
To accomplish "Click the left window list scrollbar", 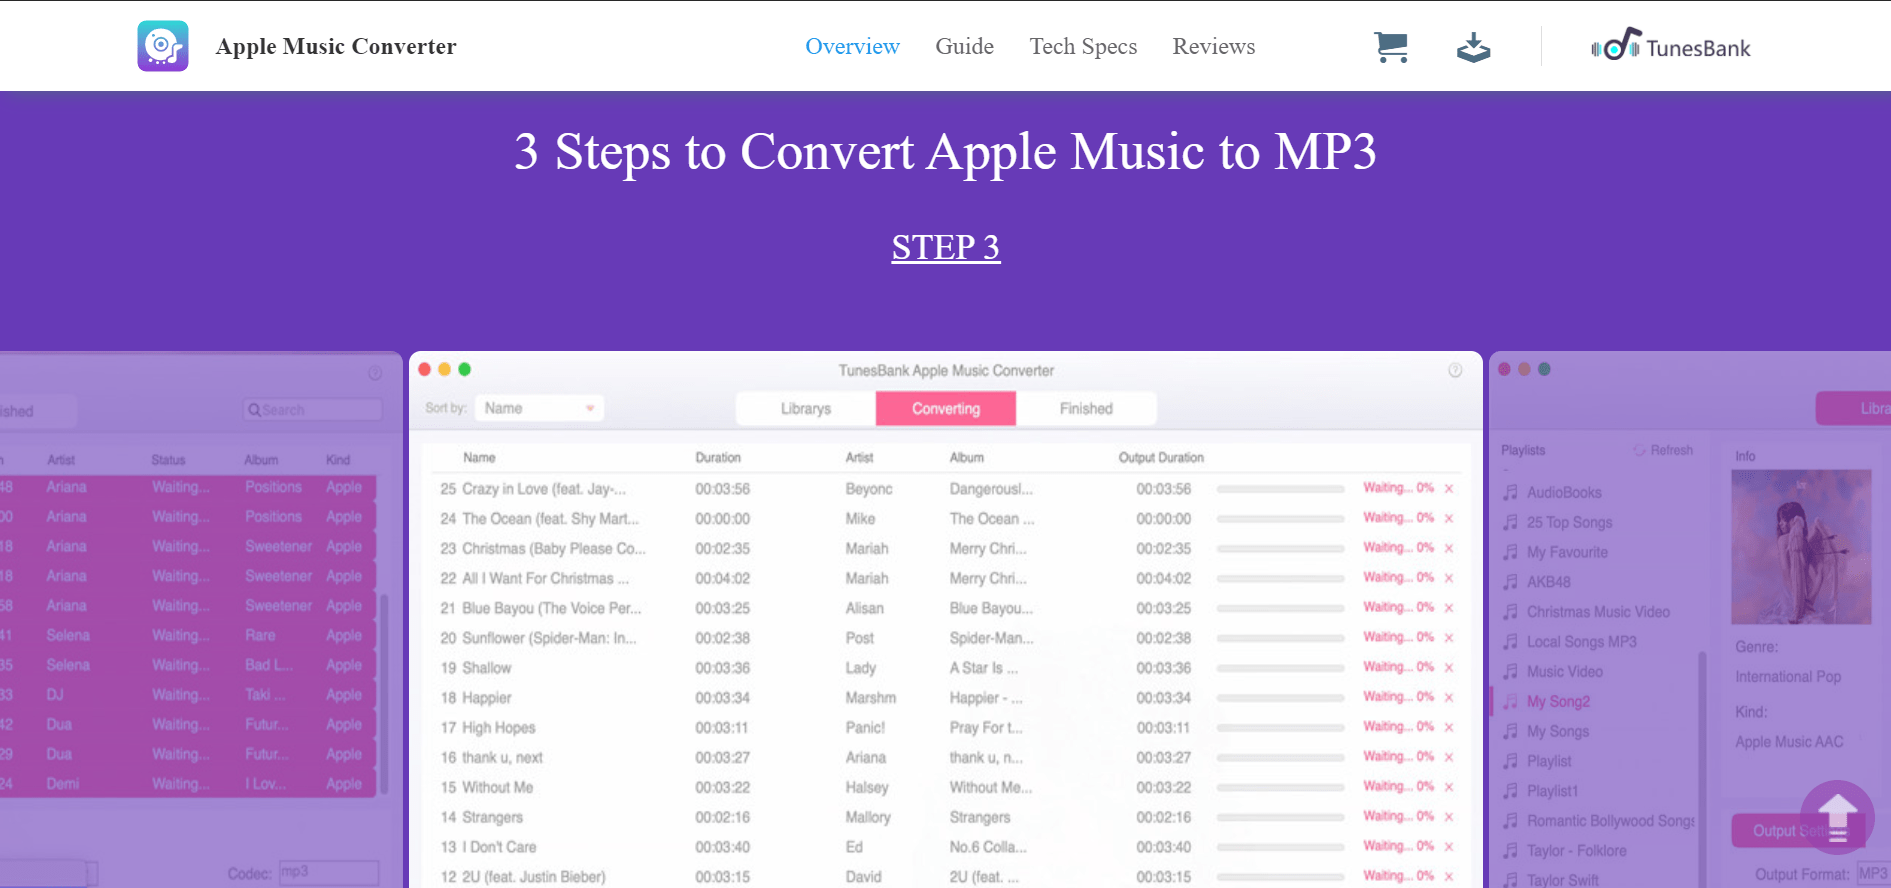I will [x=384, y=695].
